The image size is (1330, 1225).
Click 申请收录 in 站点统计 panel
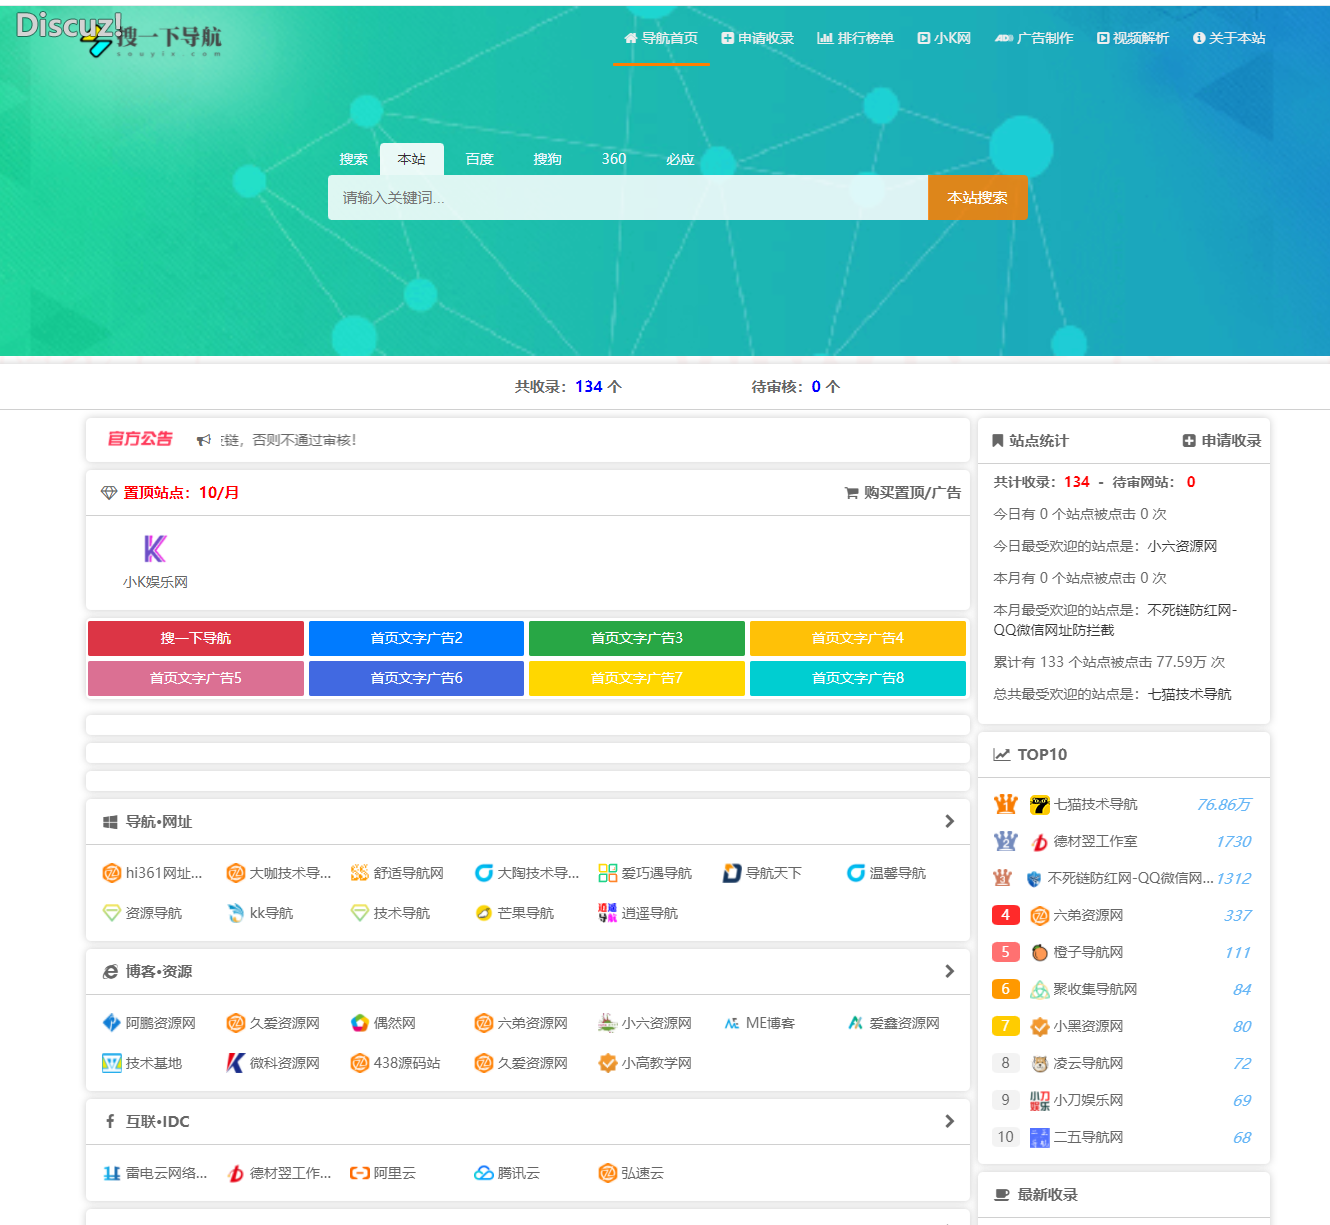(1222, 441)
